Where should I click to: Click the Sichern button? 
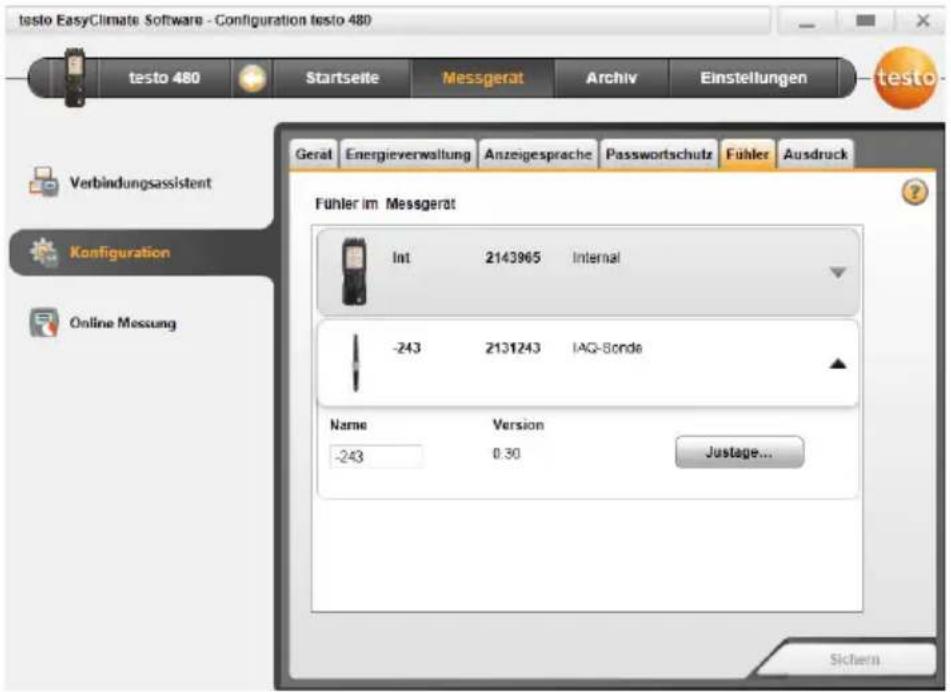point(854,659)
